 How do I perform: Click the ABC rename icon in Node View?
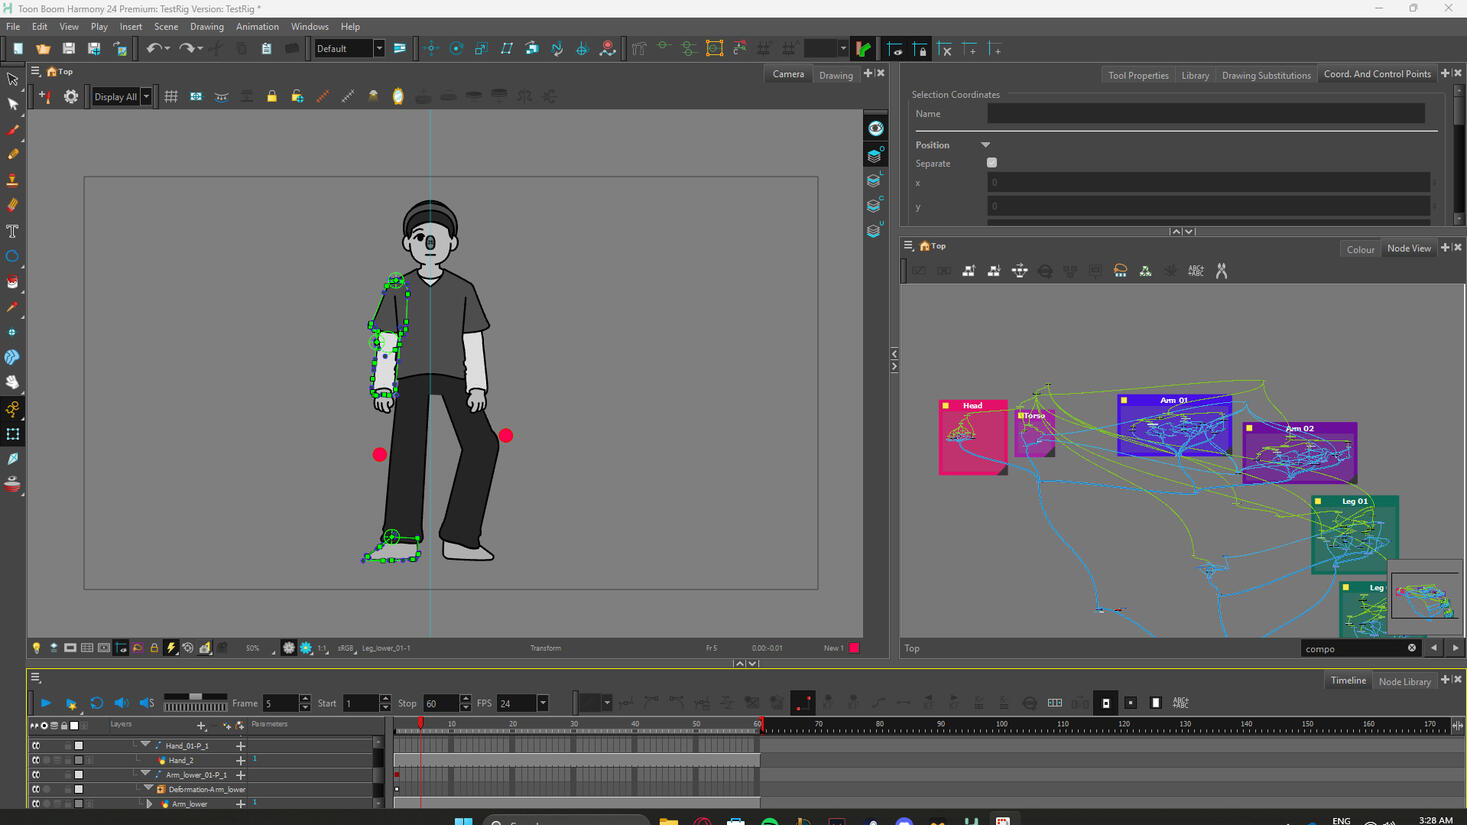[x=1195, y=271]
